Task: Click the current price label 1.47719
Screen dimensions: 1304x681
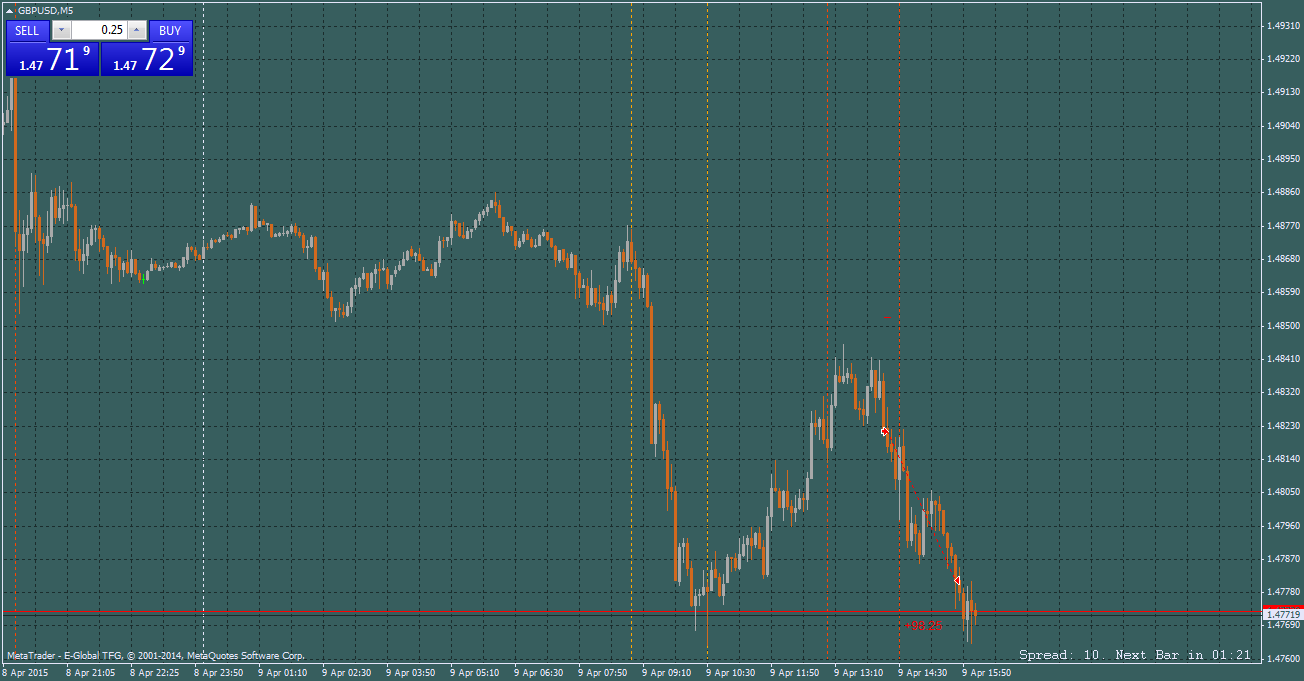Action: [1283, 613]
